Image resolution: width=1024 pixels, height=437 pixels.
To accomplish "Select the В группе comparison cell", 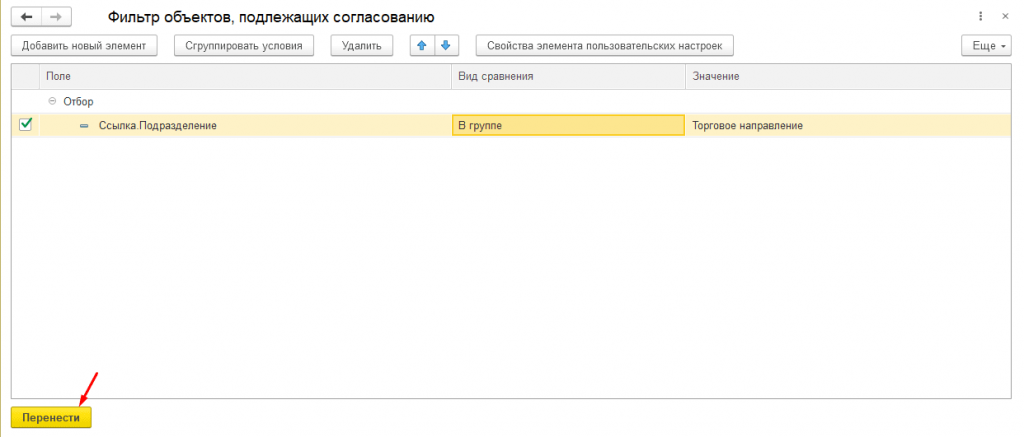I will [x=568, y=125].
